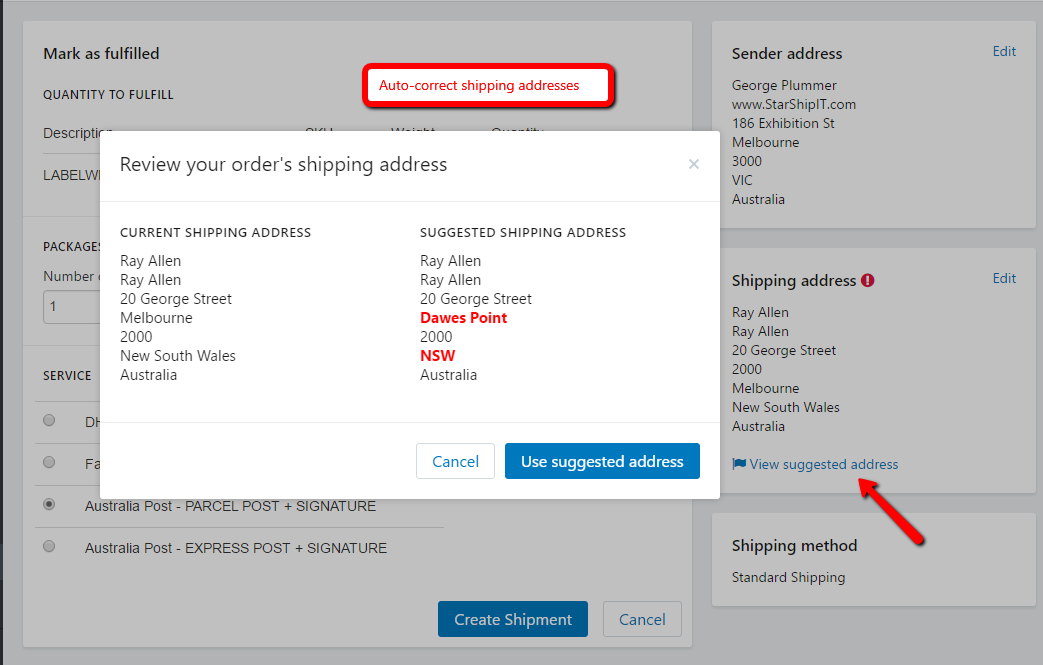Screen dimensions: 1043x665
Task: Click Cancel beside Create Shipment
Action: click(x=642, y=619)
